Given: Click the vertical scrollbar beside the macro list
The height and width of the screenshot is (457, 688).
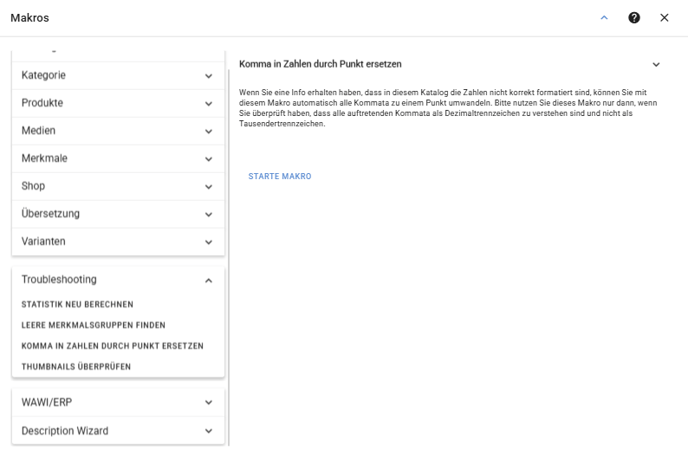Looking at the screenshot, I should pos(229,257).
